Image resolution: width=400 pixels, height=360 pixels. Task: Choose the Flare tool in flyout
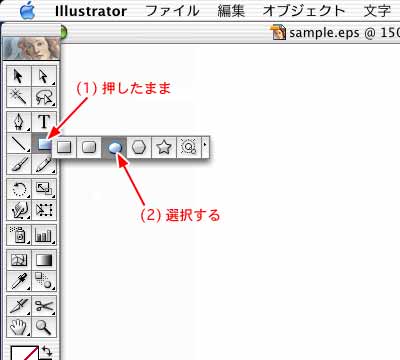click(x=189, y=147)
